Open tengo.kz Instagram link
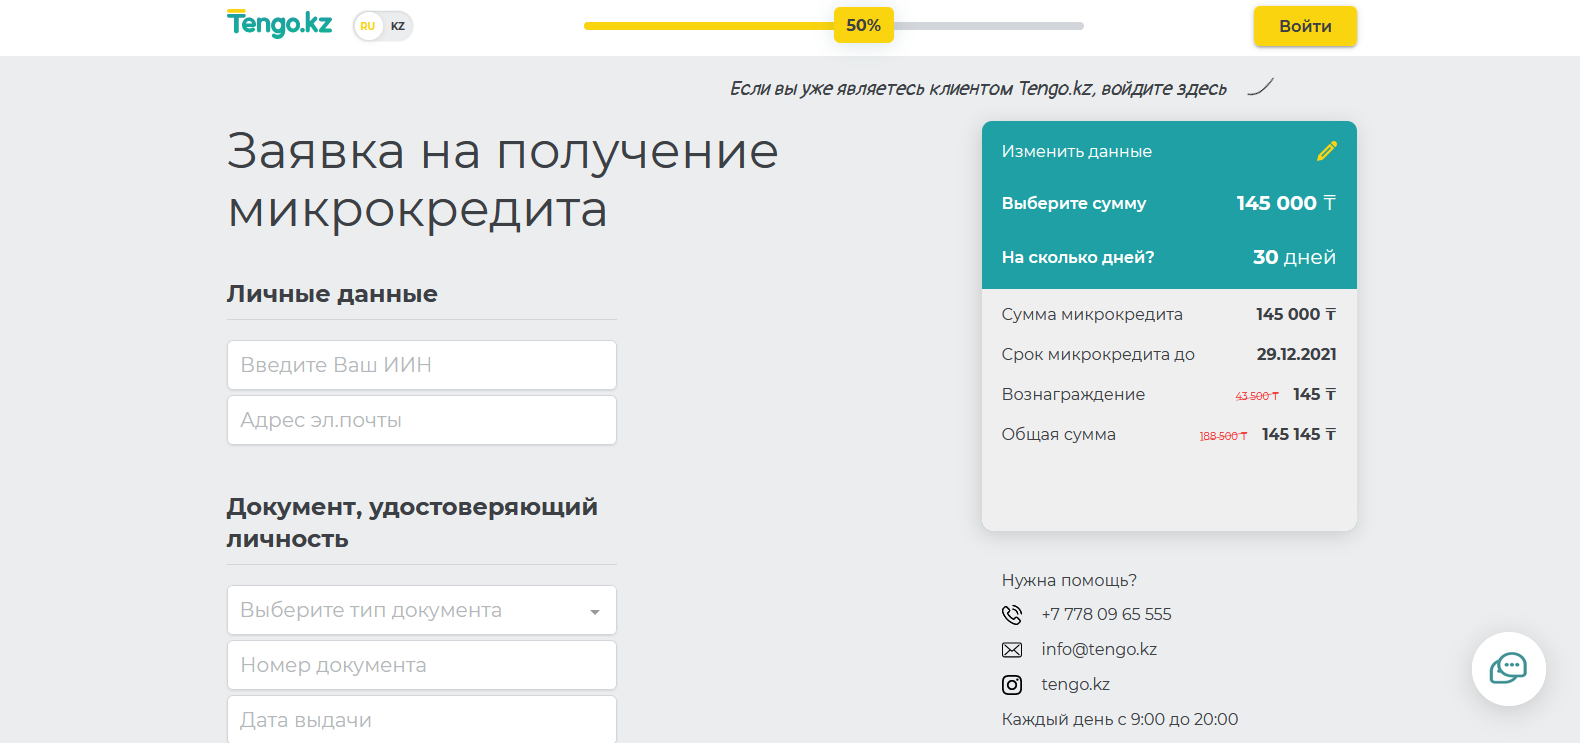Screen dimensions: 1580x743 [1075, 684]
